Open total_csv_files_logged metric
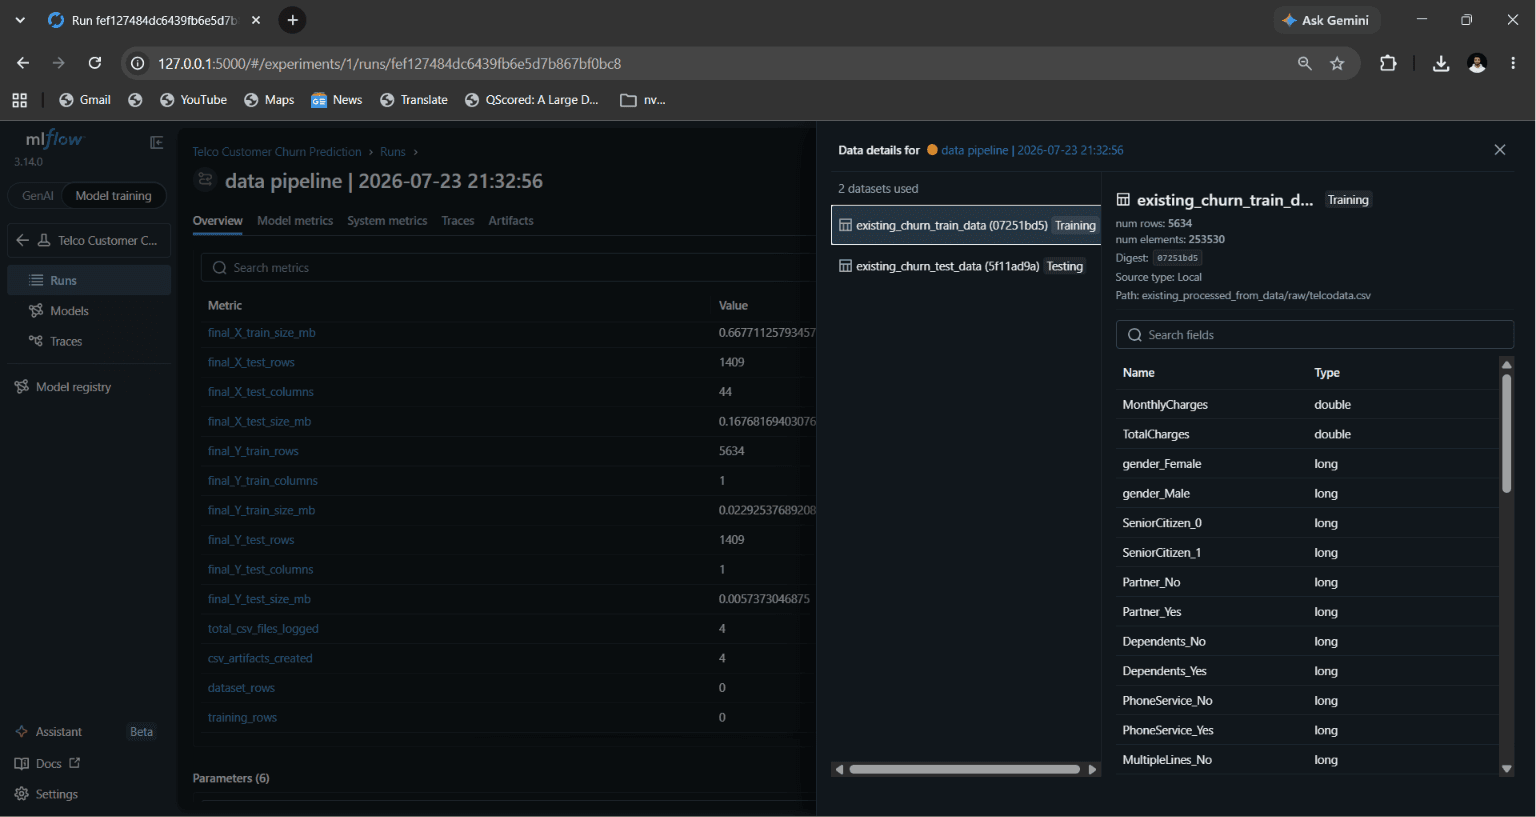1536x817 pixels. [263, 629]
